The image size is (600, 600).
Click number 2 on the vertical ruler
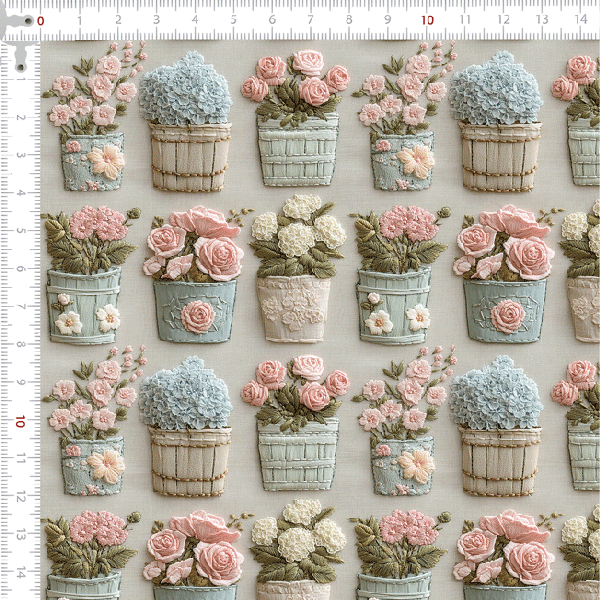(20, 117)
